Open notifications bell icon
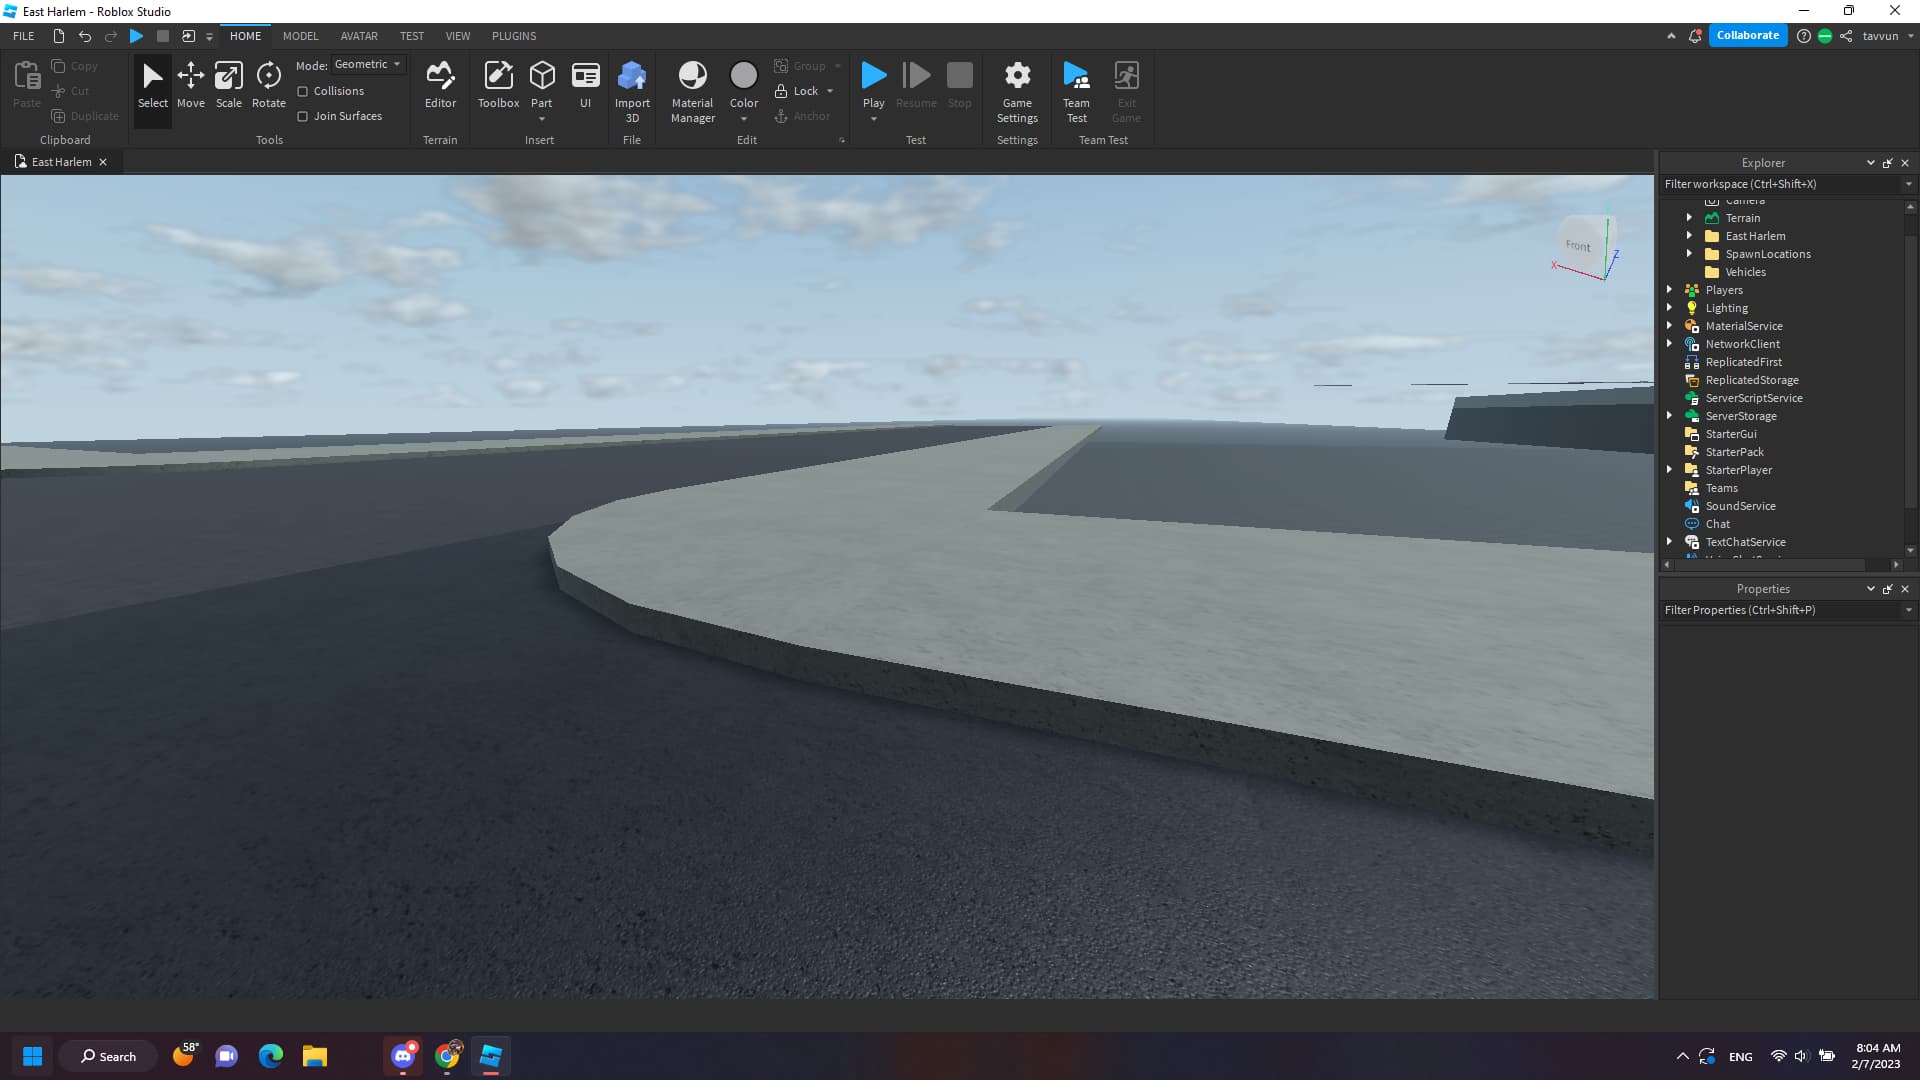 1695,36
